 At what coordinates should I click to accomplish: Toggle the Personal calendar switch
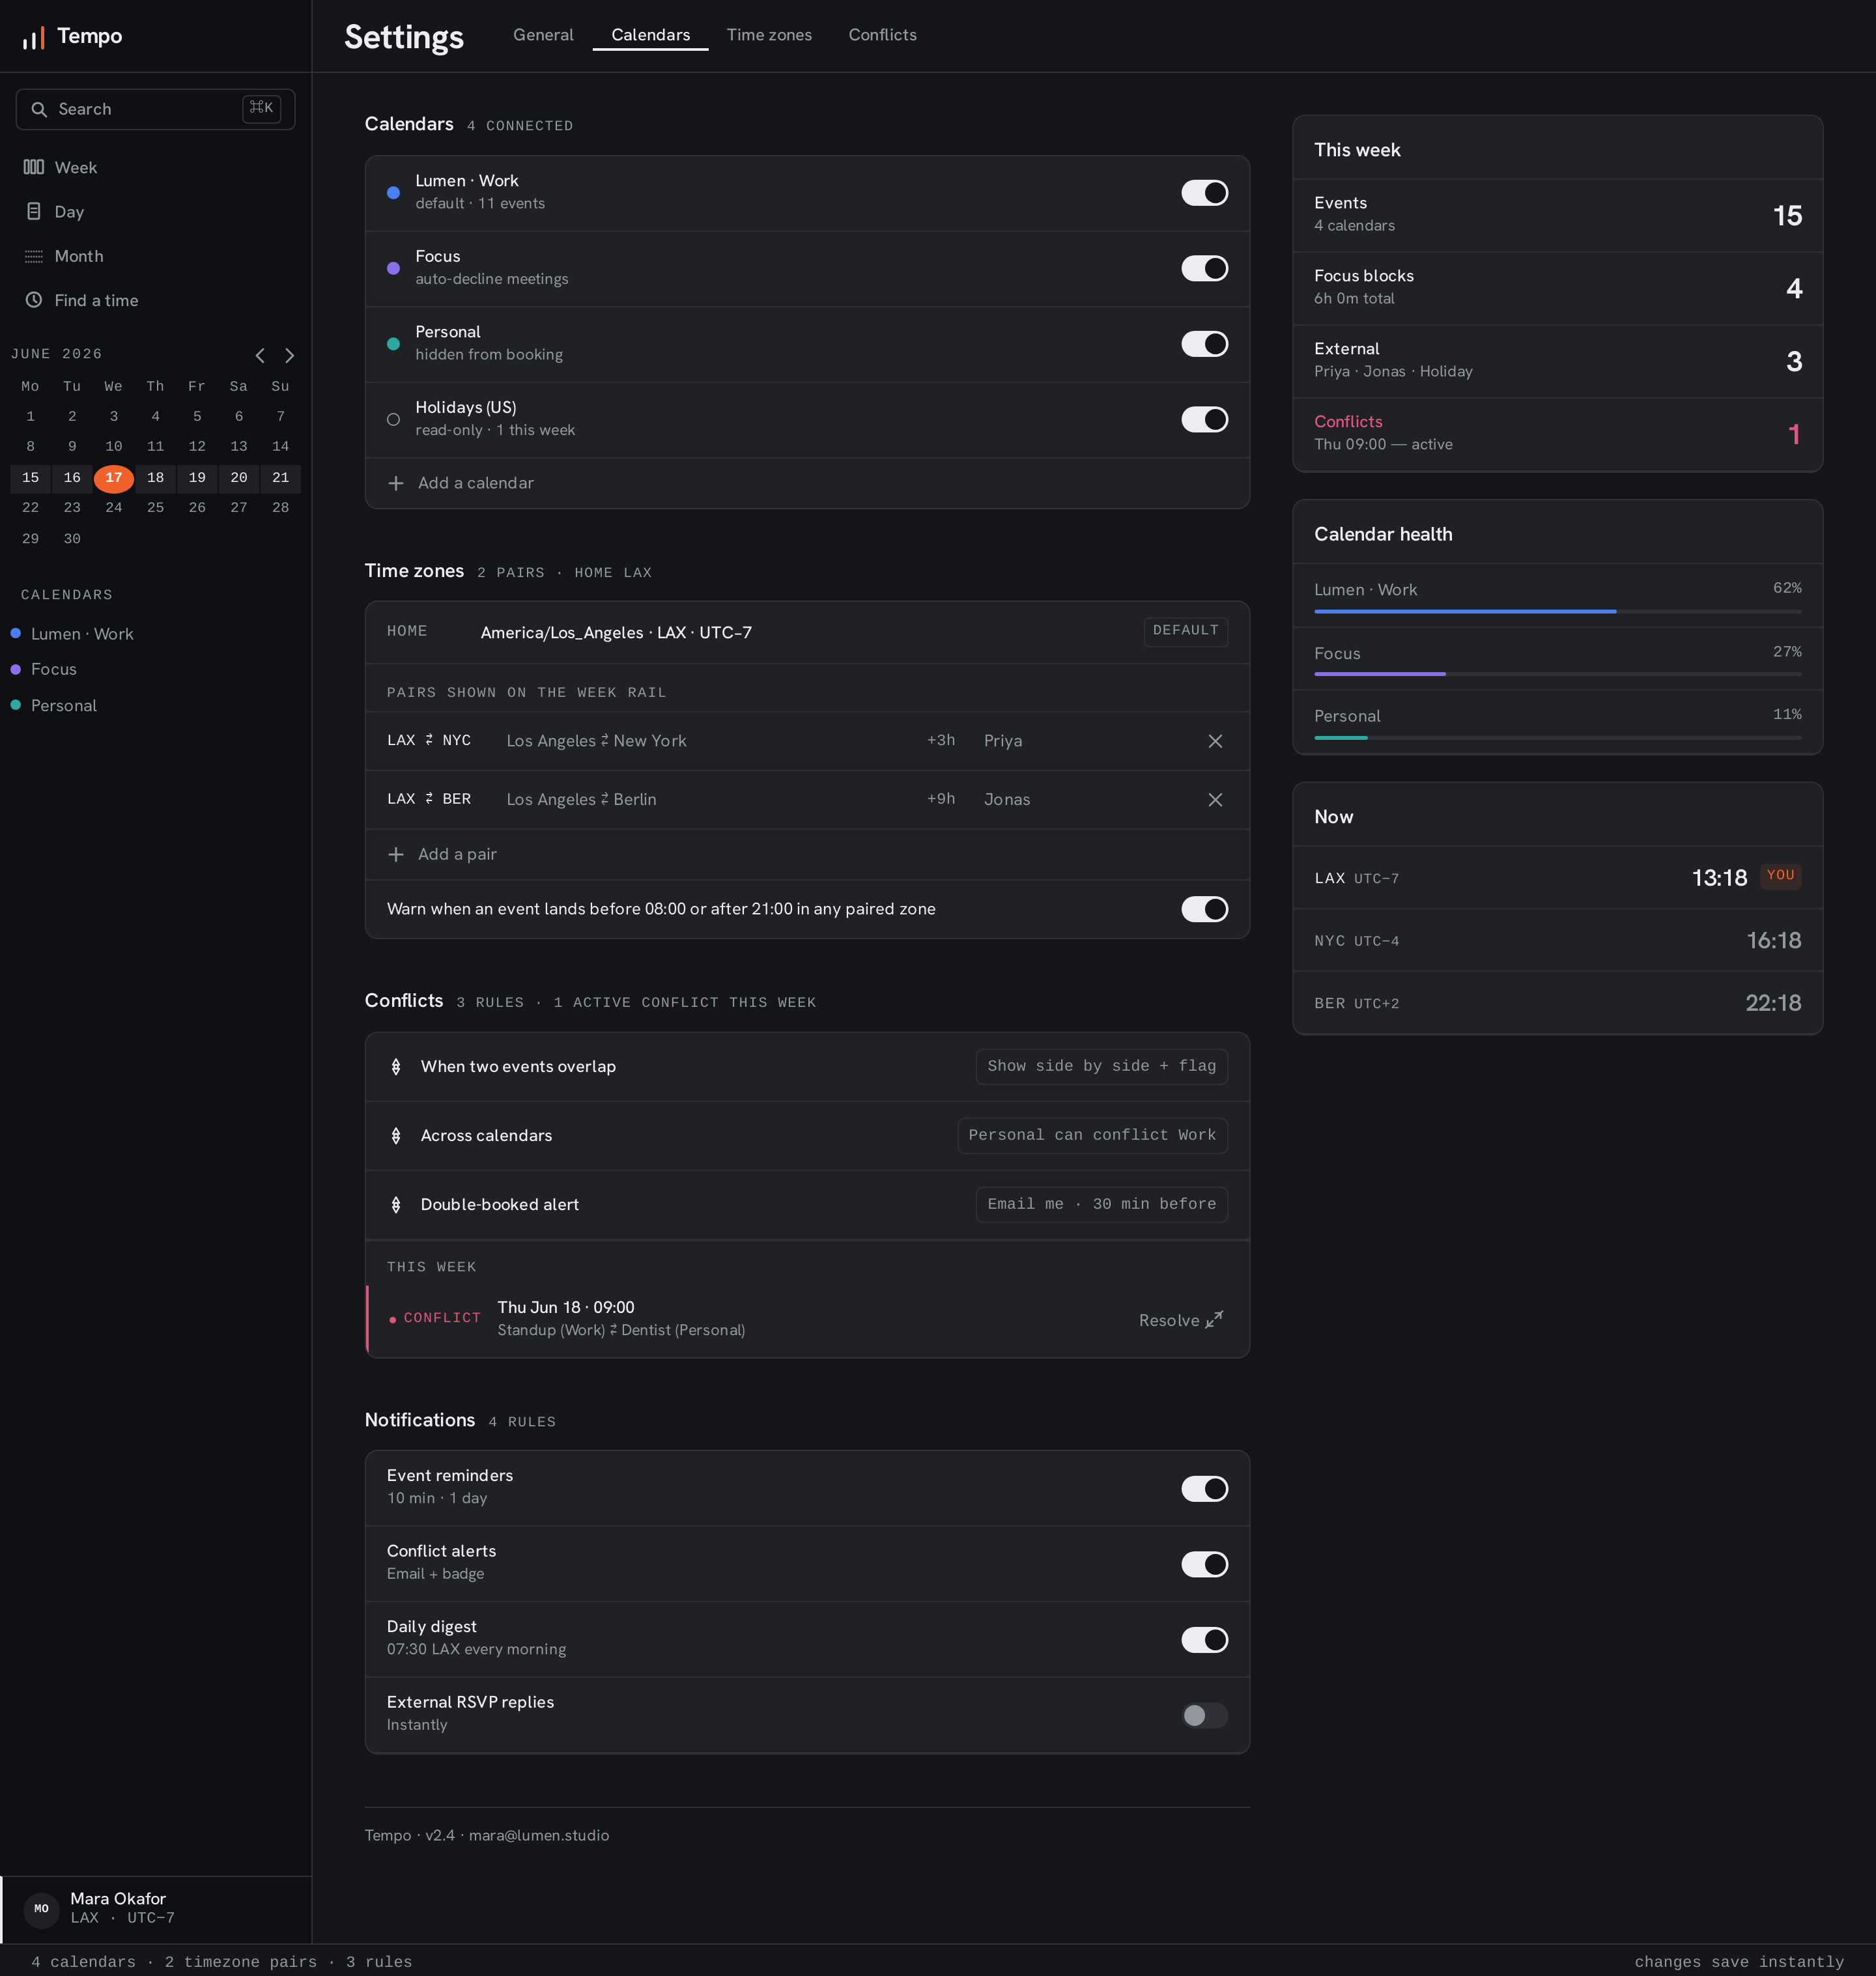(1204, 344)
